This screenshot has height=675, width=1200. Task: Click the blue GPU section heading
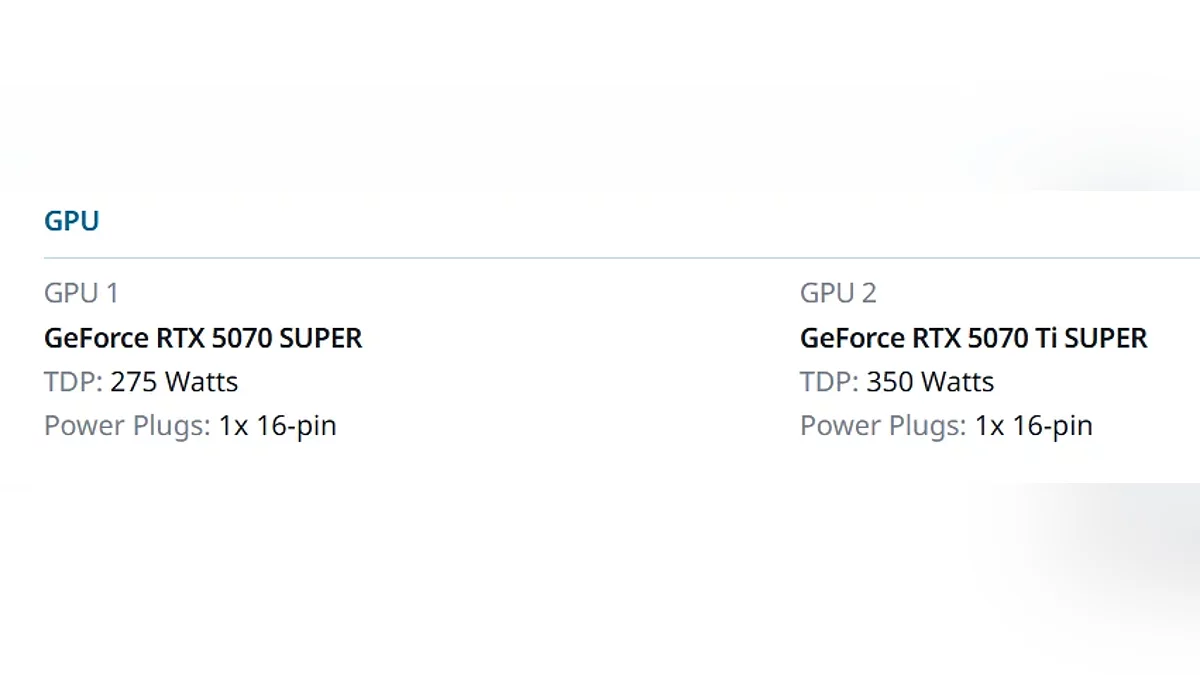point(71,221)
